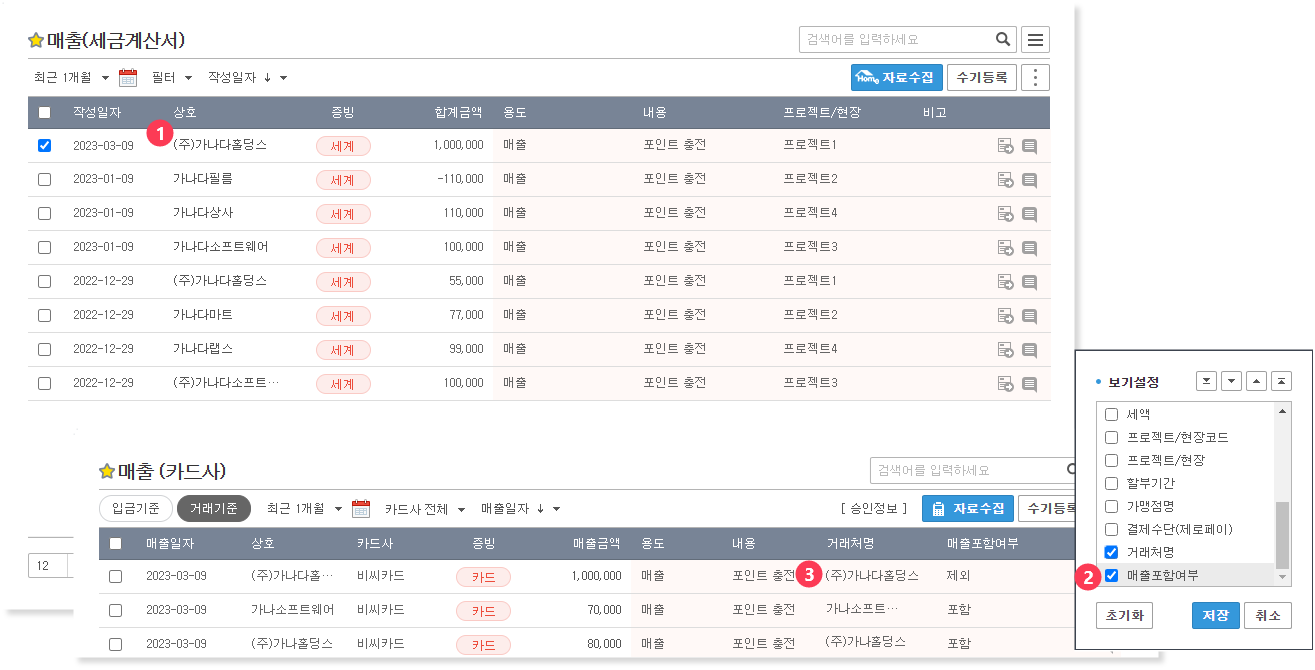Click the hamburger menu icon beside the top search box
The width and height of the screenshot is (1315, 670).
tap(1035, 40)
